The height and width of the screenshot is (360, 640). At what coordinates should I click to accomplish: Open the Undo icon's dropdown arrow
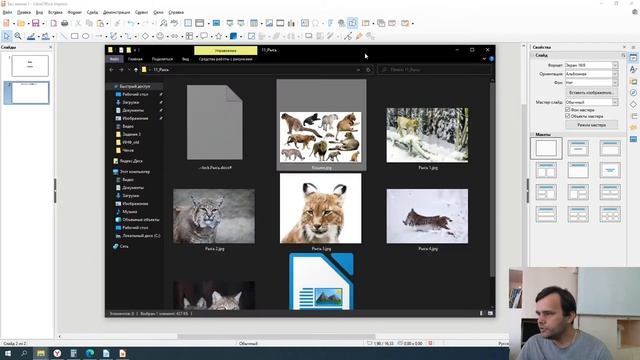(x=138, y=24)
